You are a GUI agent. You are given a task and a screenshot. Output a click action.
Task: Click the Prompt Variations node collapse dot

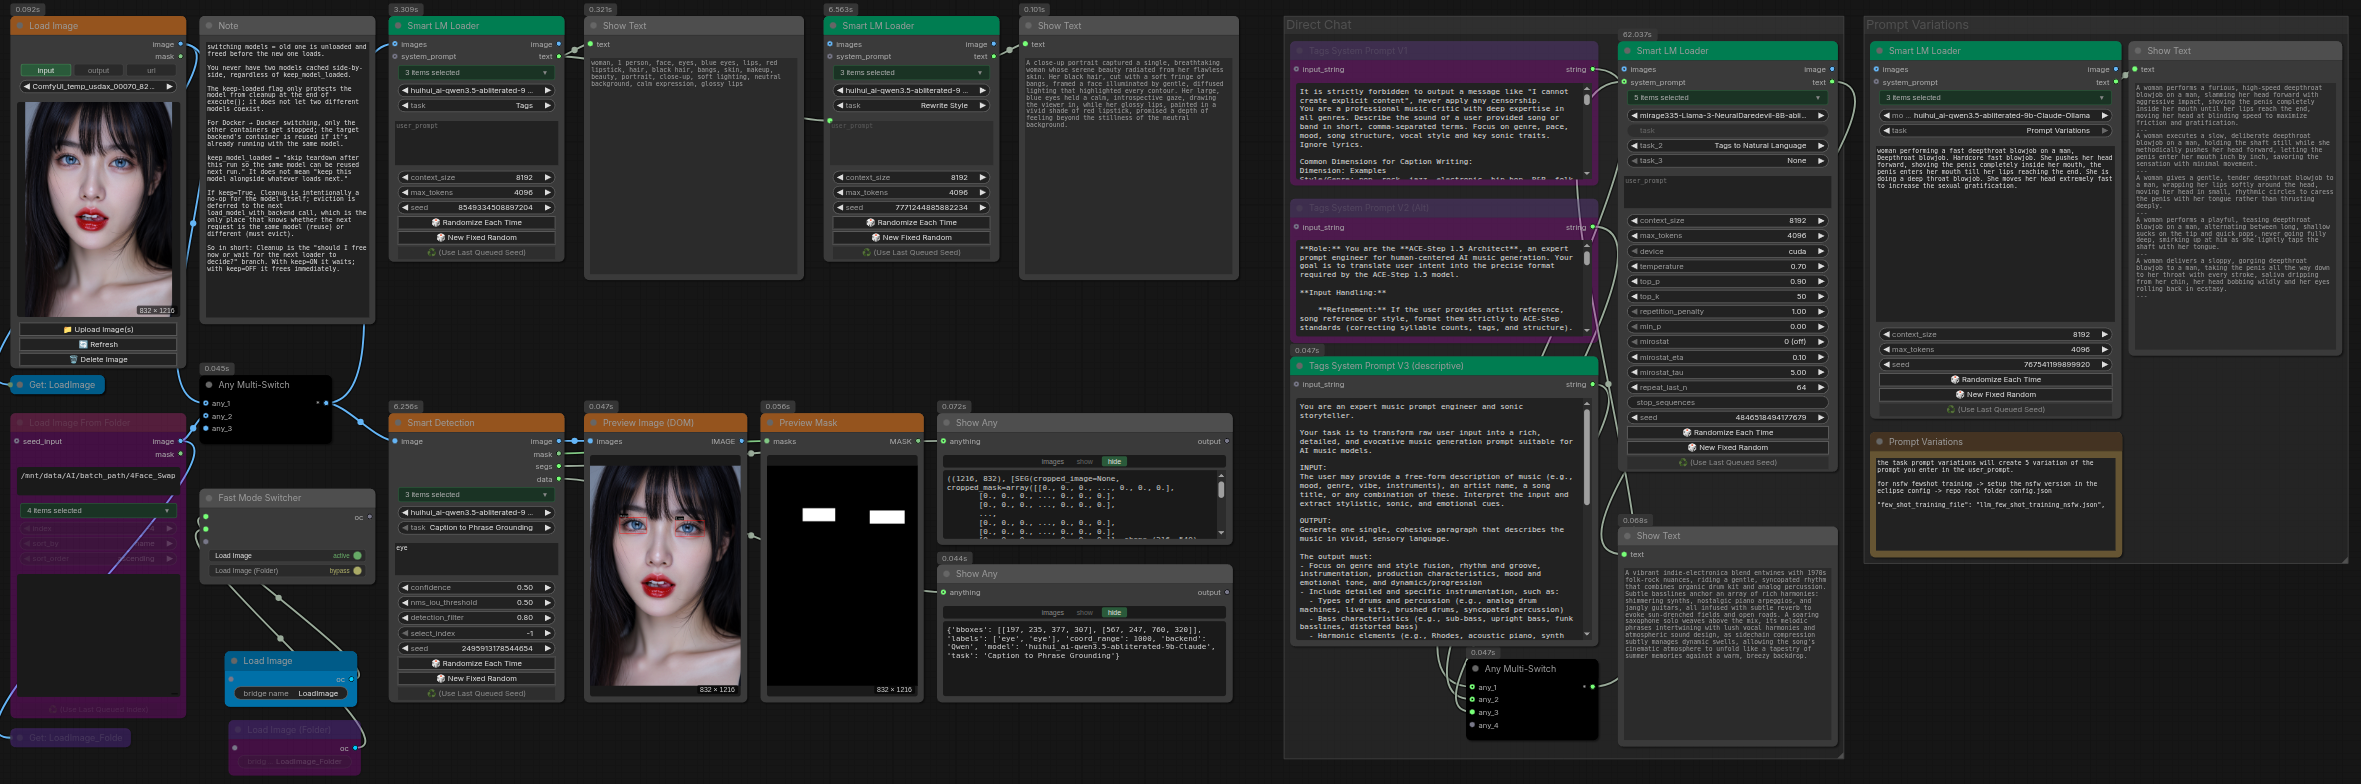coord(1880,442)
